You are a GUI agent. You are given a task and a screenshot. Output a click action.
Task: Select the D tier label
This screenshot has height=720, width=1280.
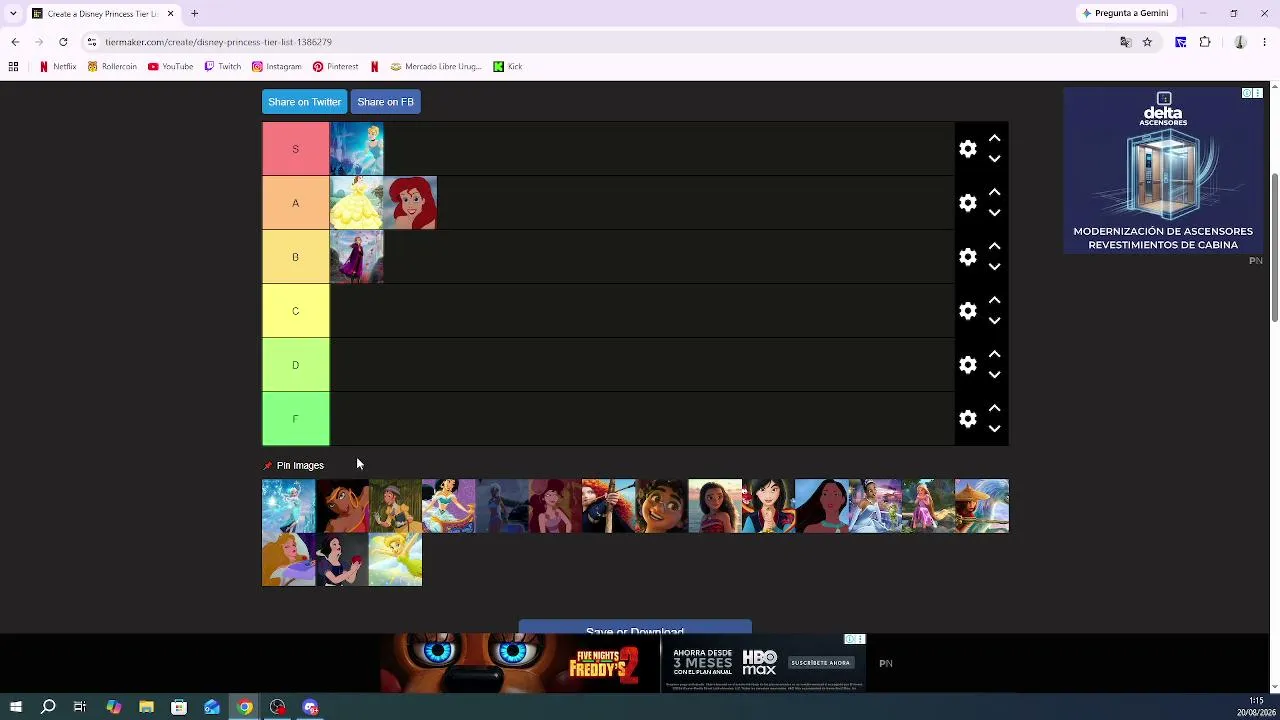296,365
